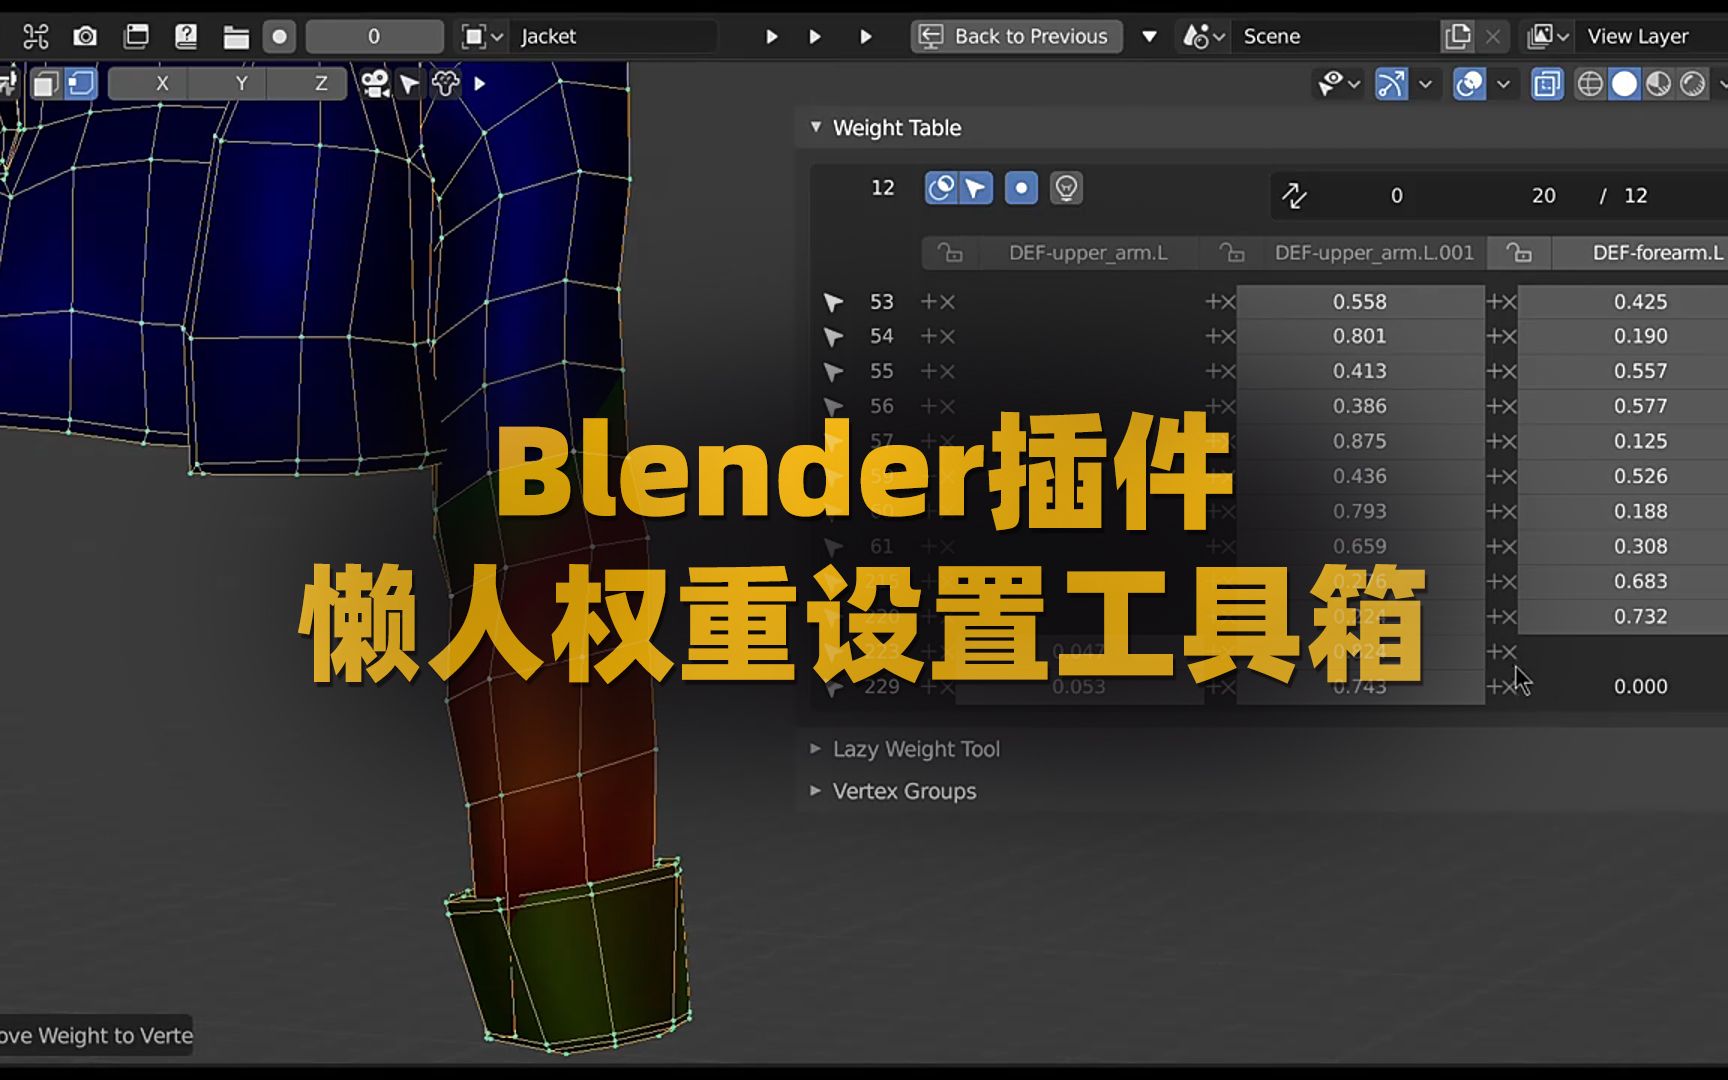Toggle the dot icon button in Weight Table
Screen dimensions: 1728x1080
click(x=1021, y=188)
